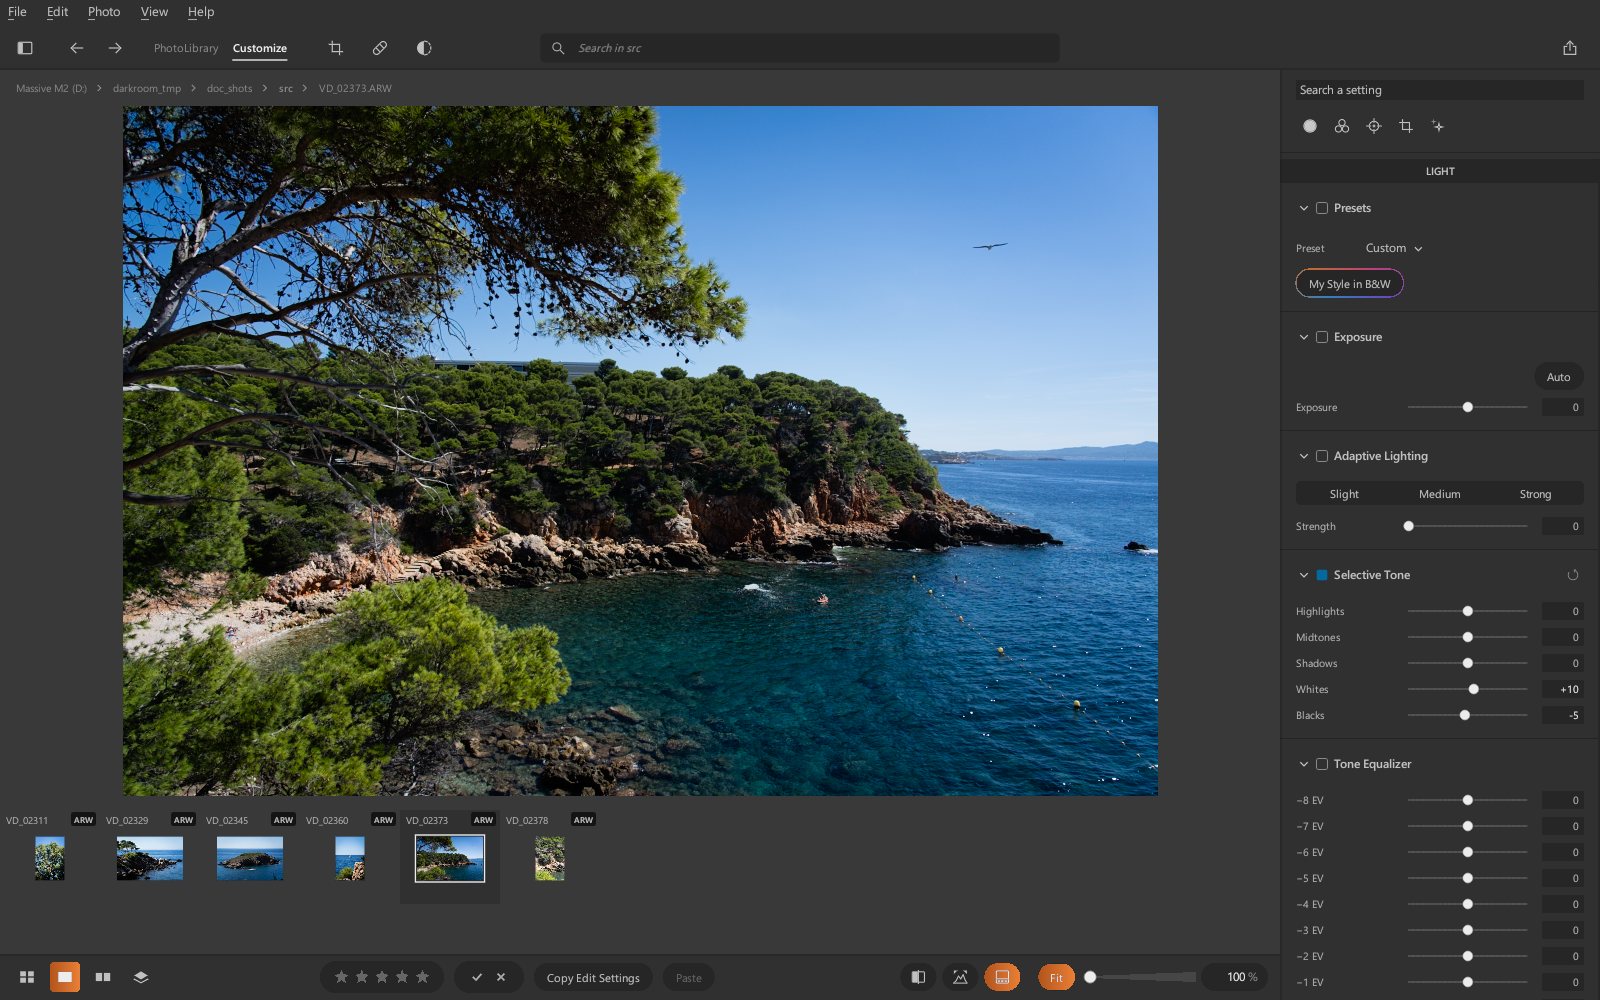Screen dimensions: 1600x1000
Task: Switch to grid view icon at bottom left
Action: (x=27, y=977)
